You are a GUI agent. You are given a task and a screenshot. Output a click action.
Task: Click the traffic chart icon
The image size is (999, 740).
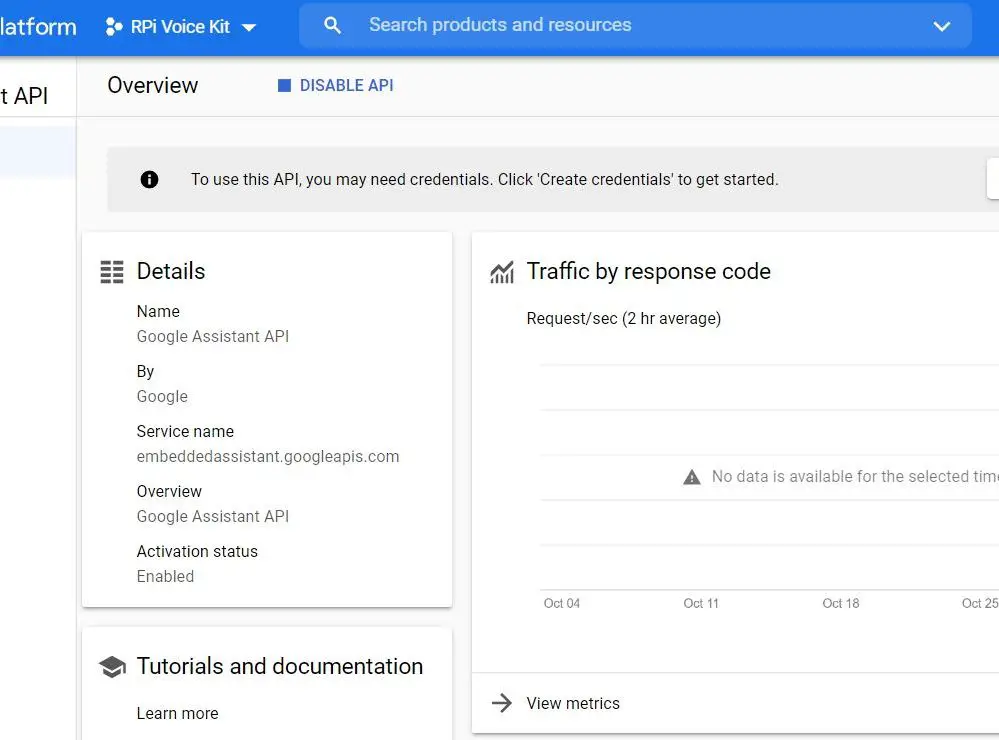click(502, 272)
